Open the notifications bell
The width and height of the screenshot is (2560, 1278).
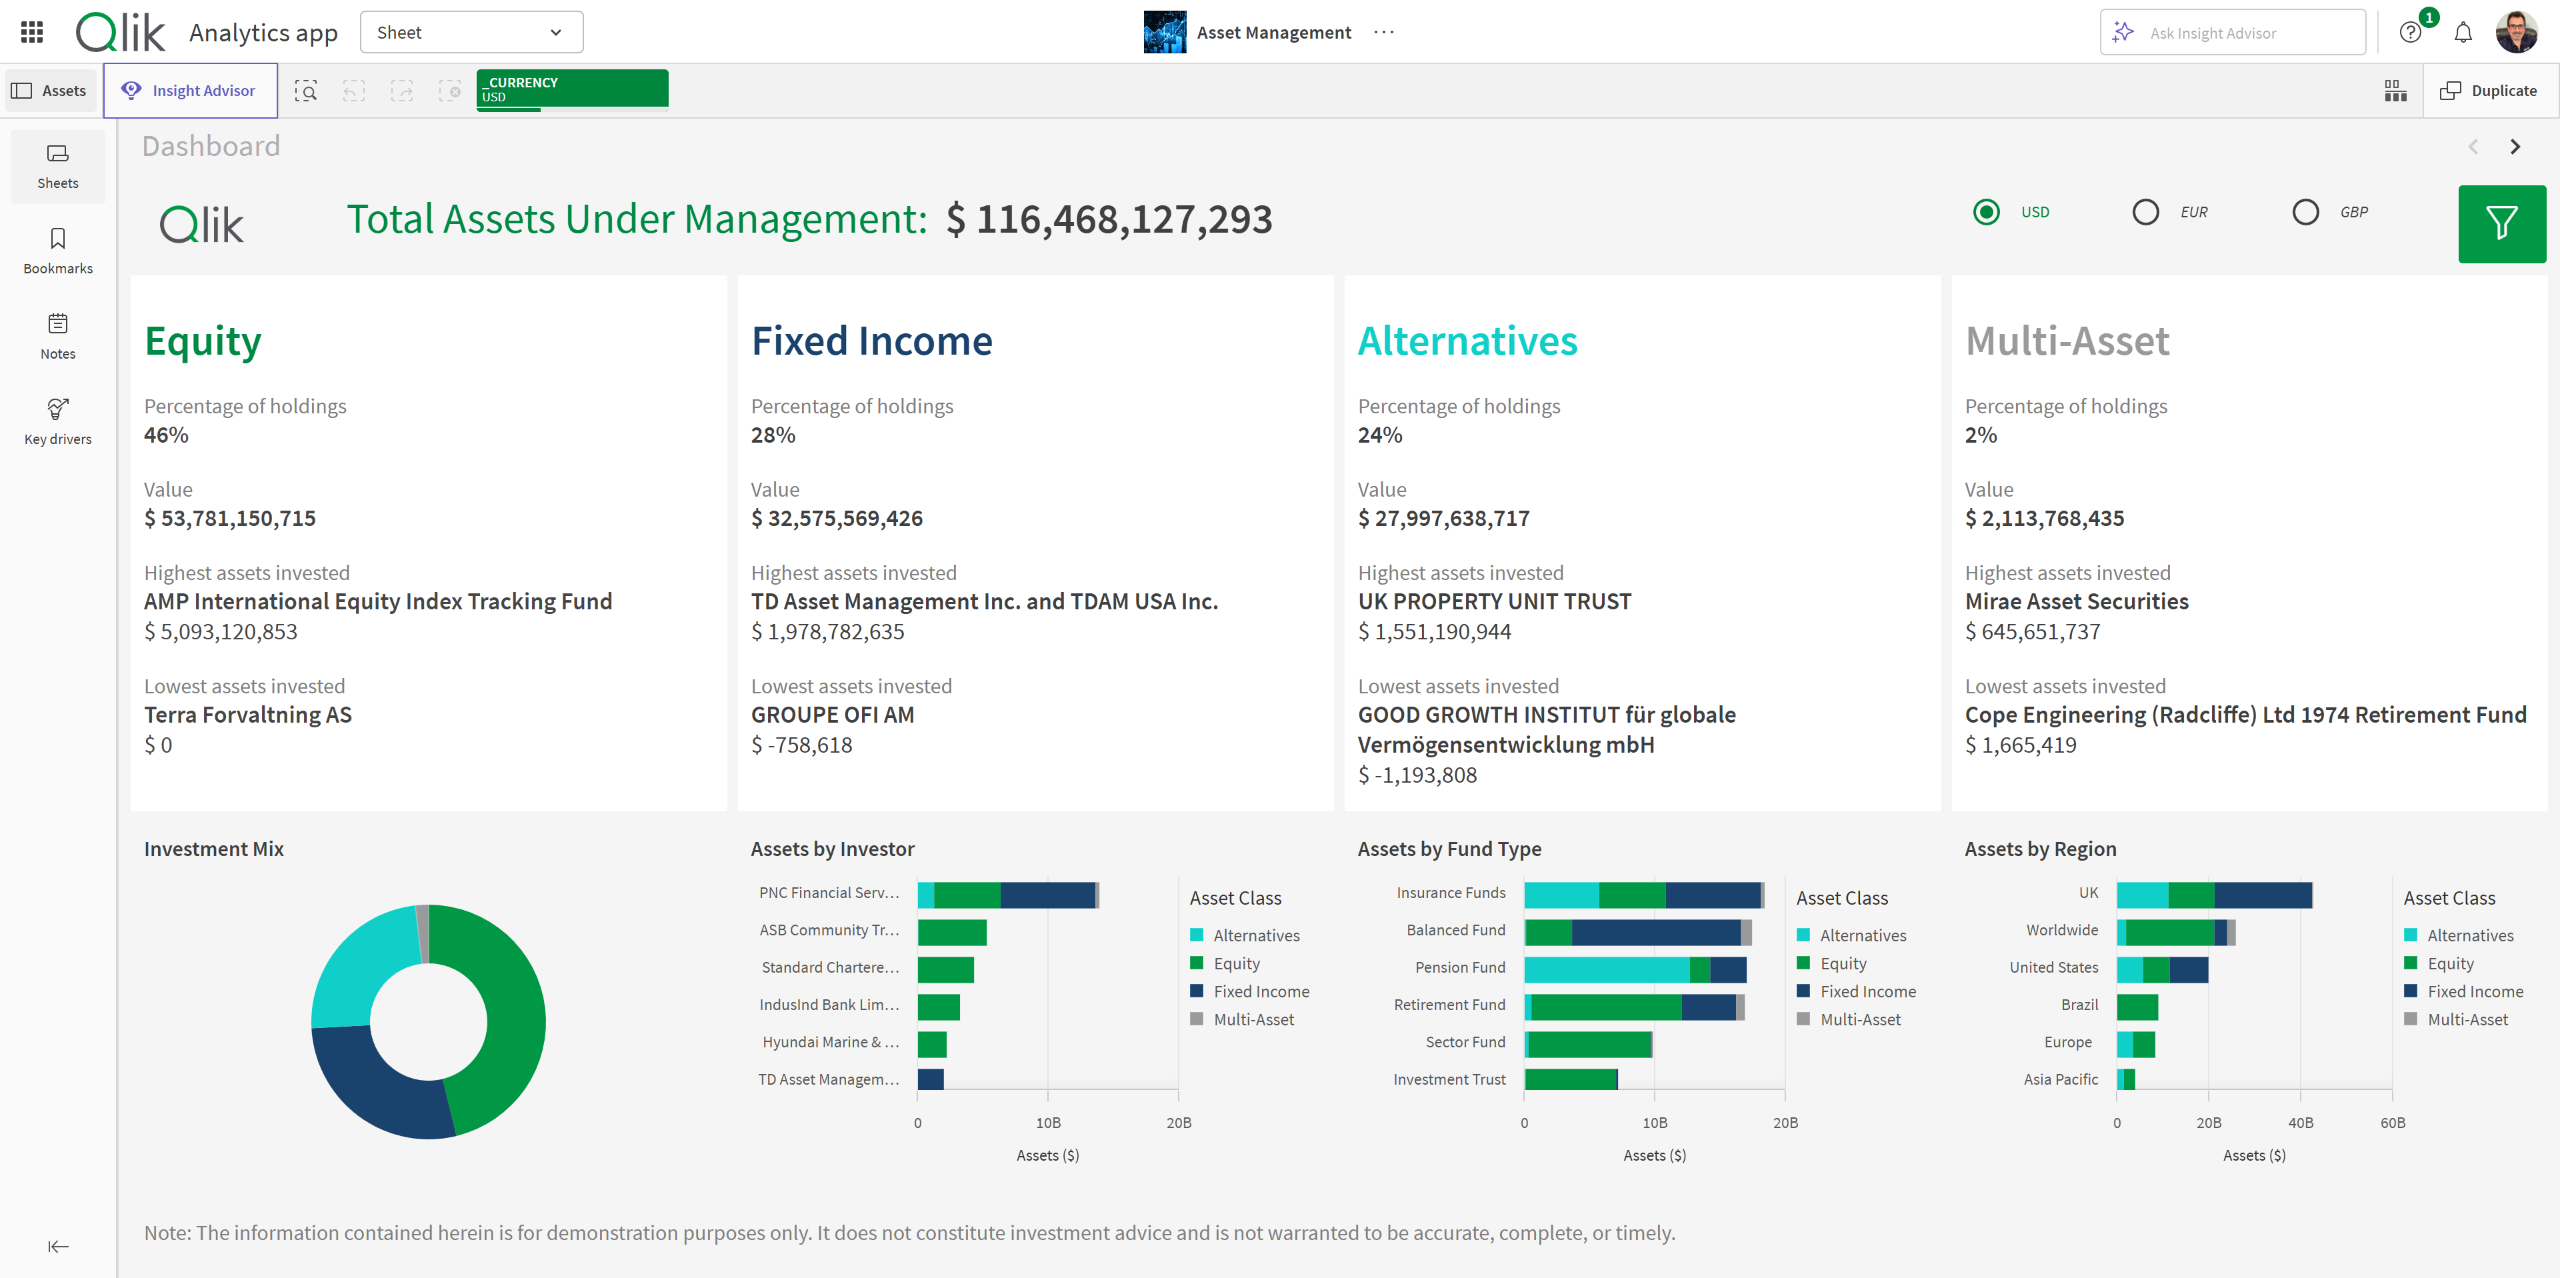tap(2463, 33)
